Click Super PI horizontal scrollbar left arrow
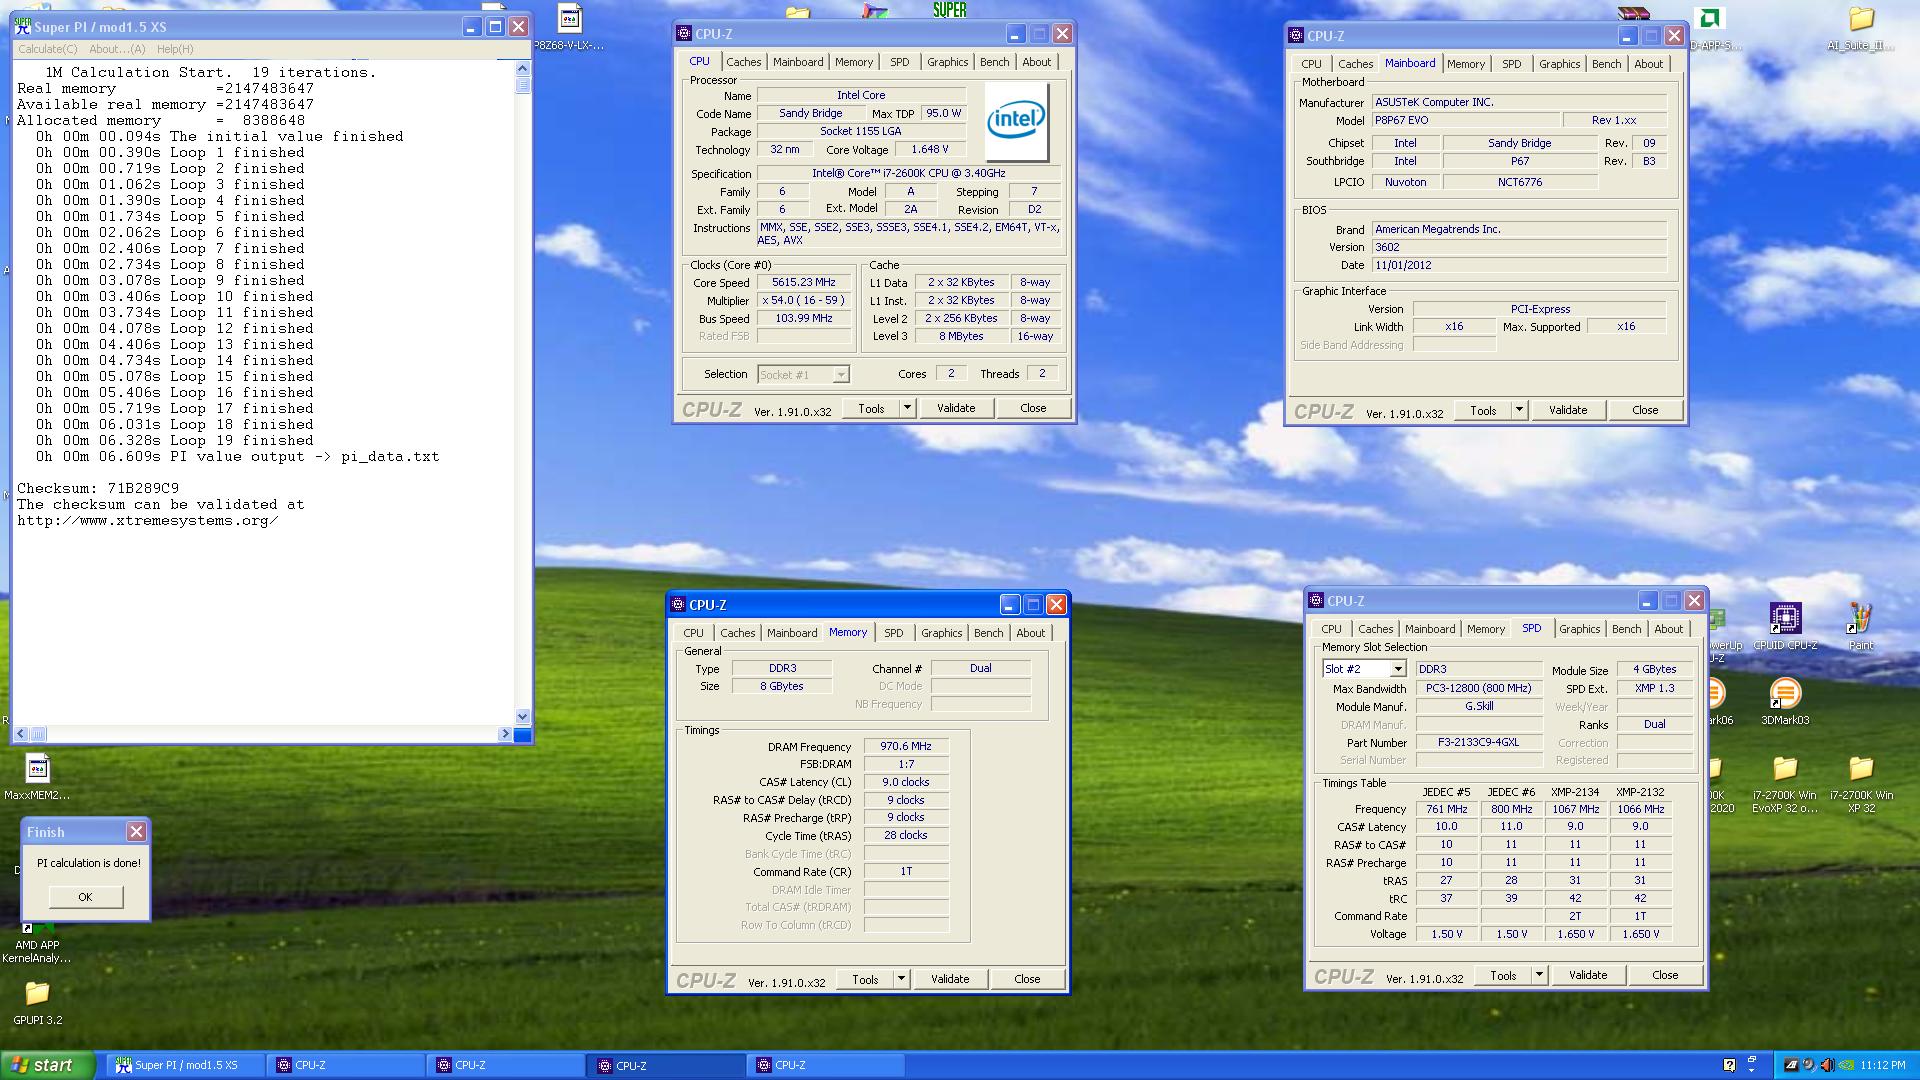This screenshot has height=1080, width=1920. [x=21, y=734]
